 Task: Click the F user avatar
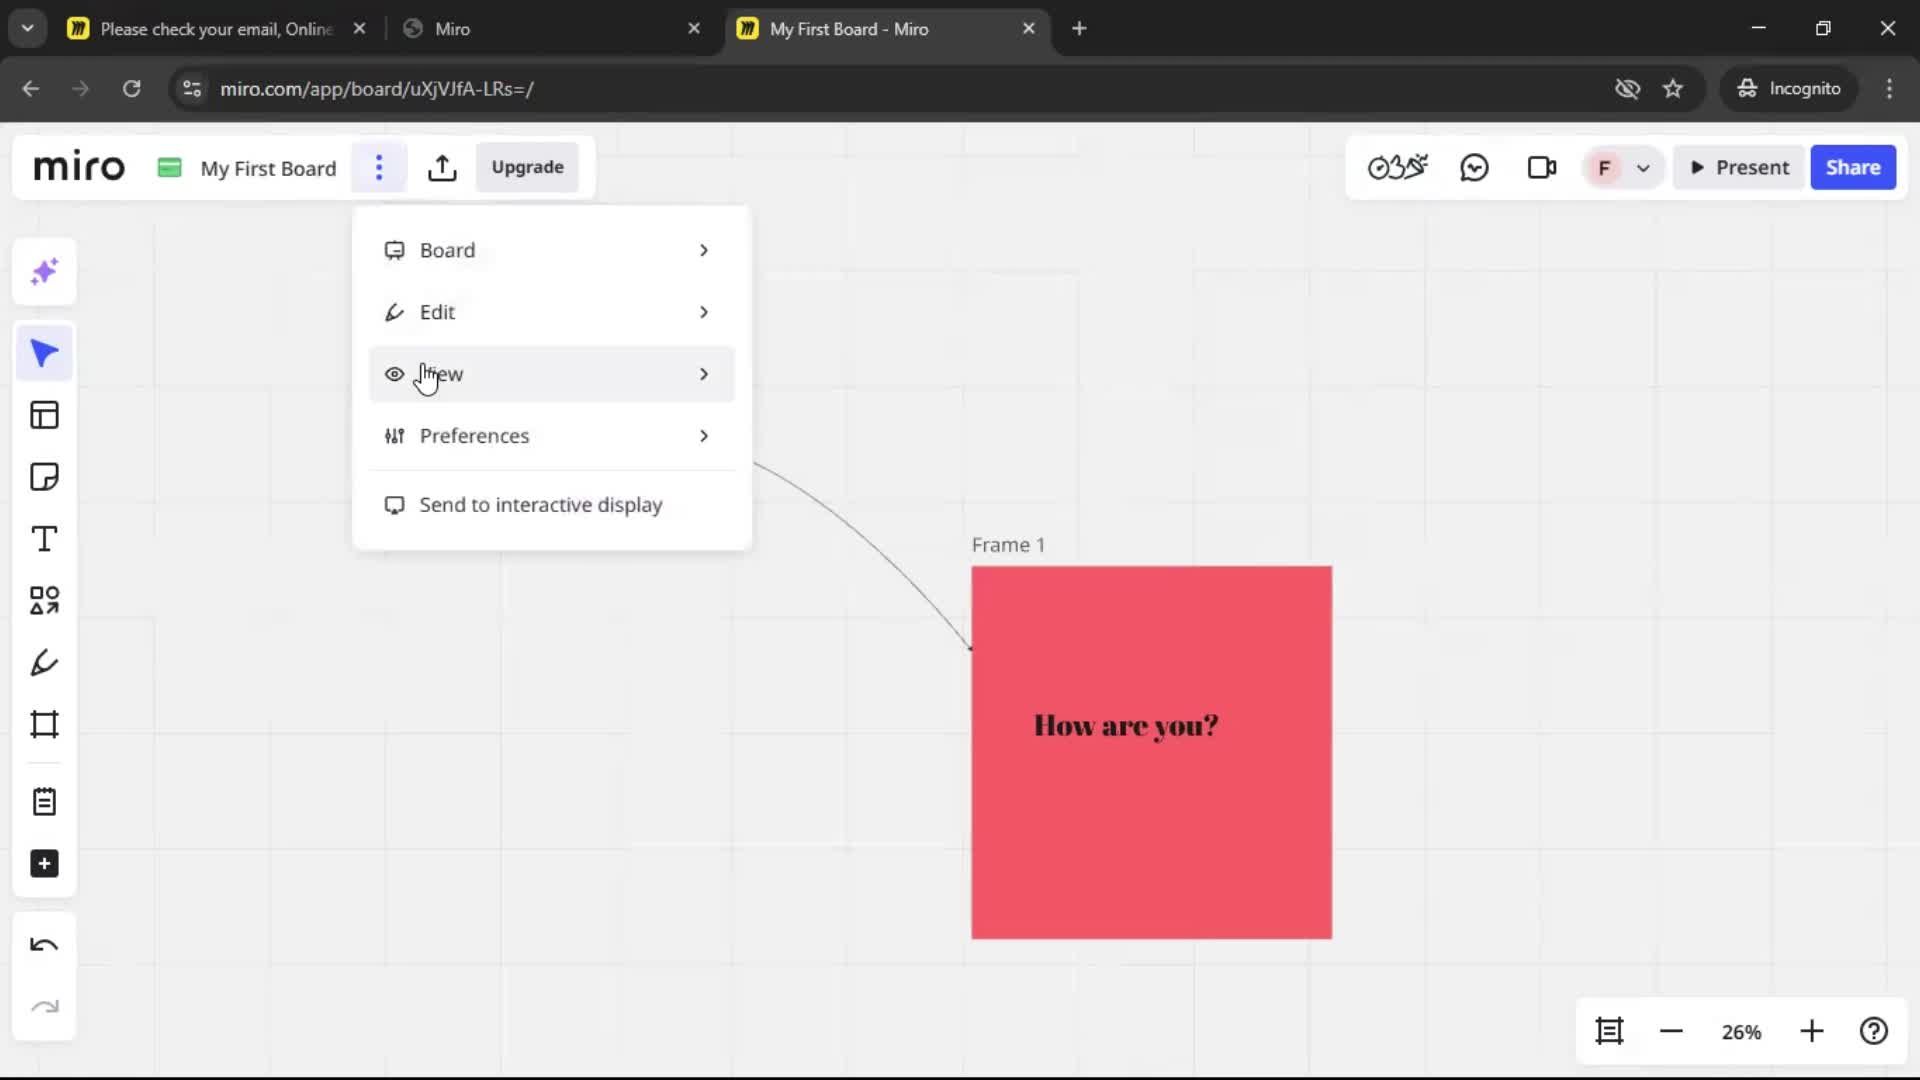(x=1604, y=168)
